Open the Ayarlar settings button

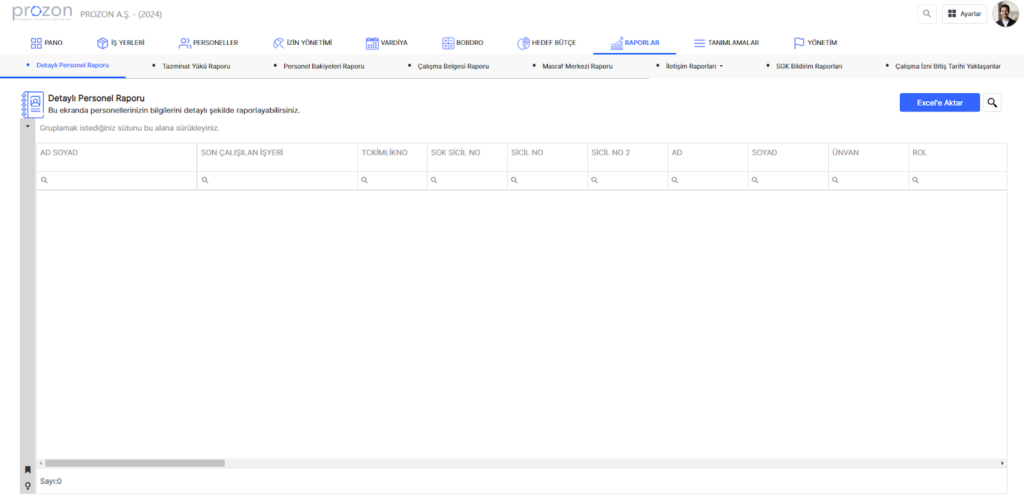click(964, 14)
